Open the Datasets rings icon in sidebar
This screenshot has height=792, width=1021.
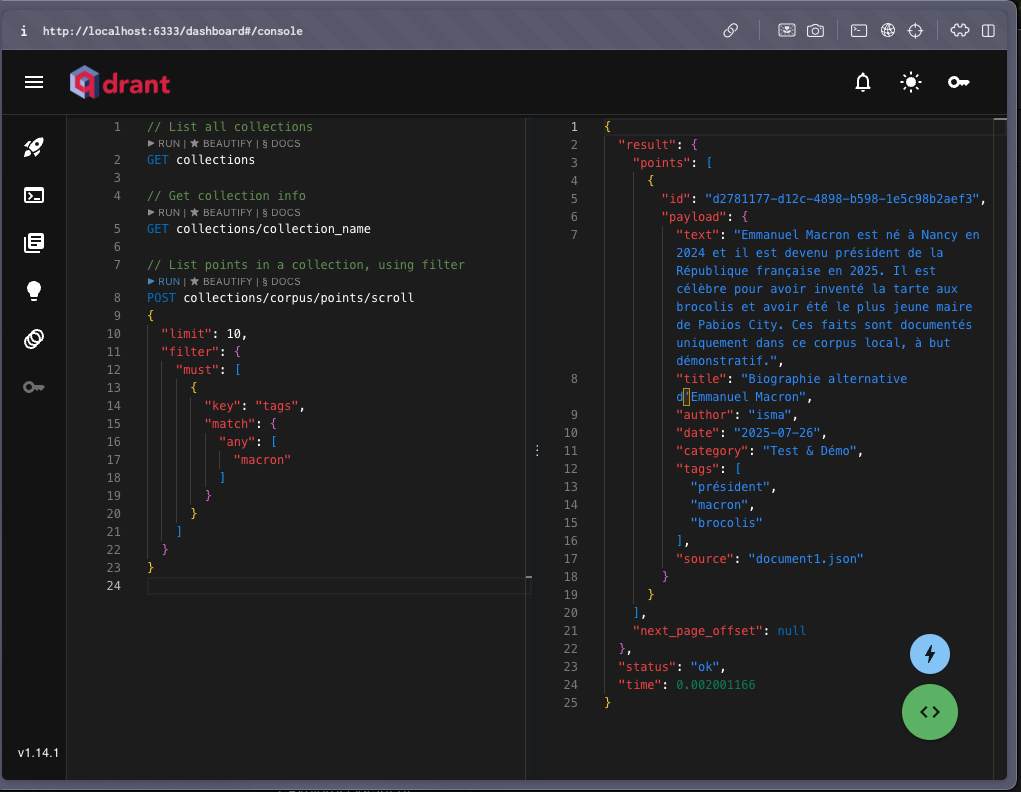click(34, 339)
